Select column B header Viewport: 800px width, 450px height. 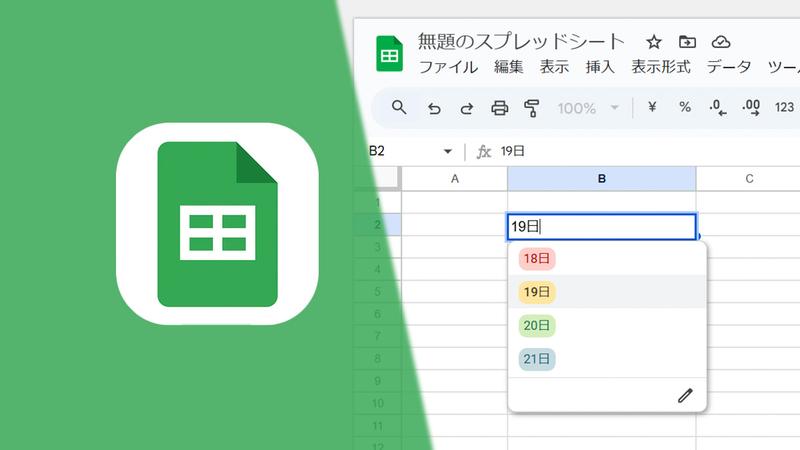pyautogui.click(x=602, y=179)
